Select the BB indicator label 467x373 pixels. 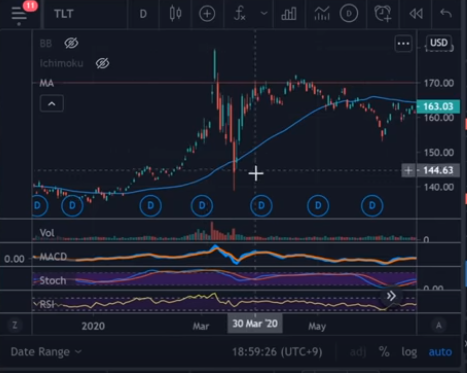point(46,43)
